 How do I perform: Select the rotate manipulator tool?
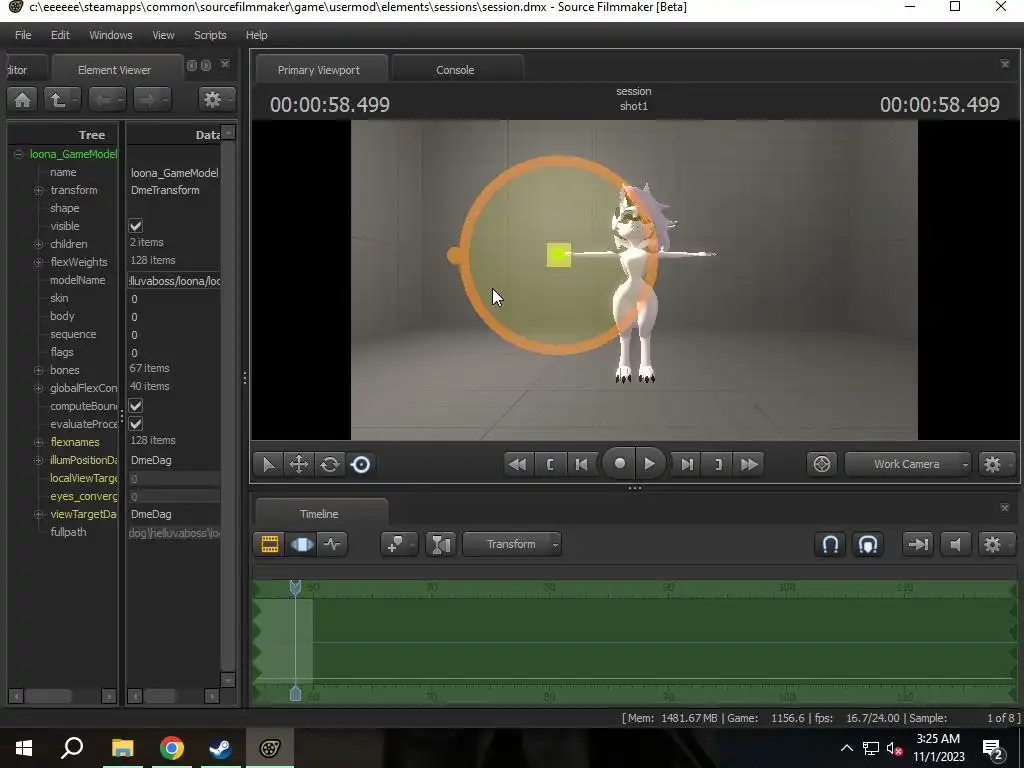pyautogui.click(x=330, y=464)
